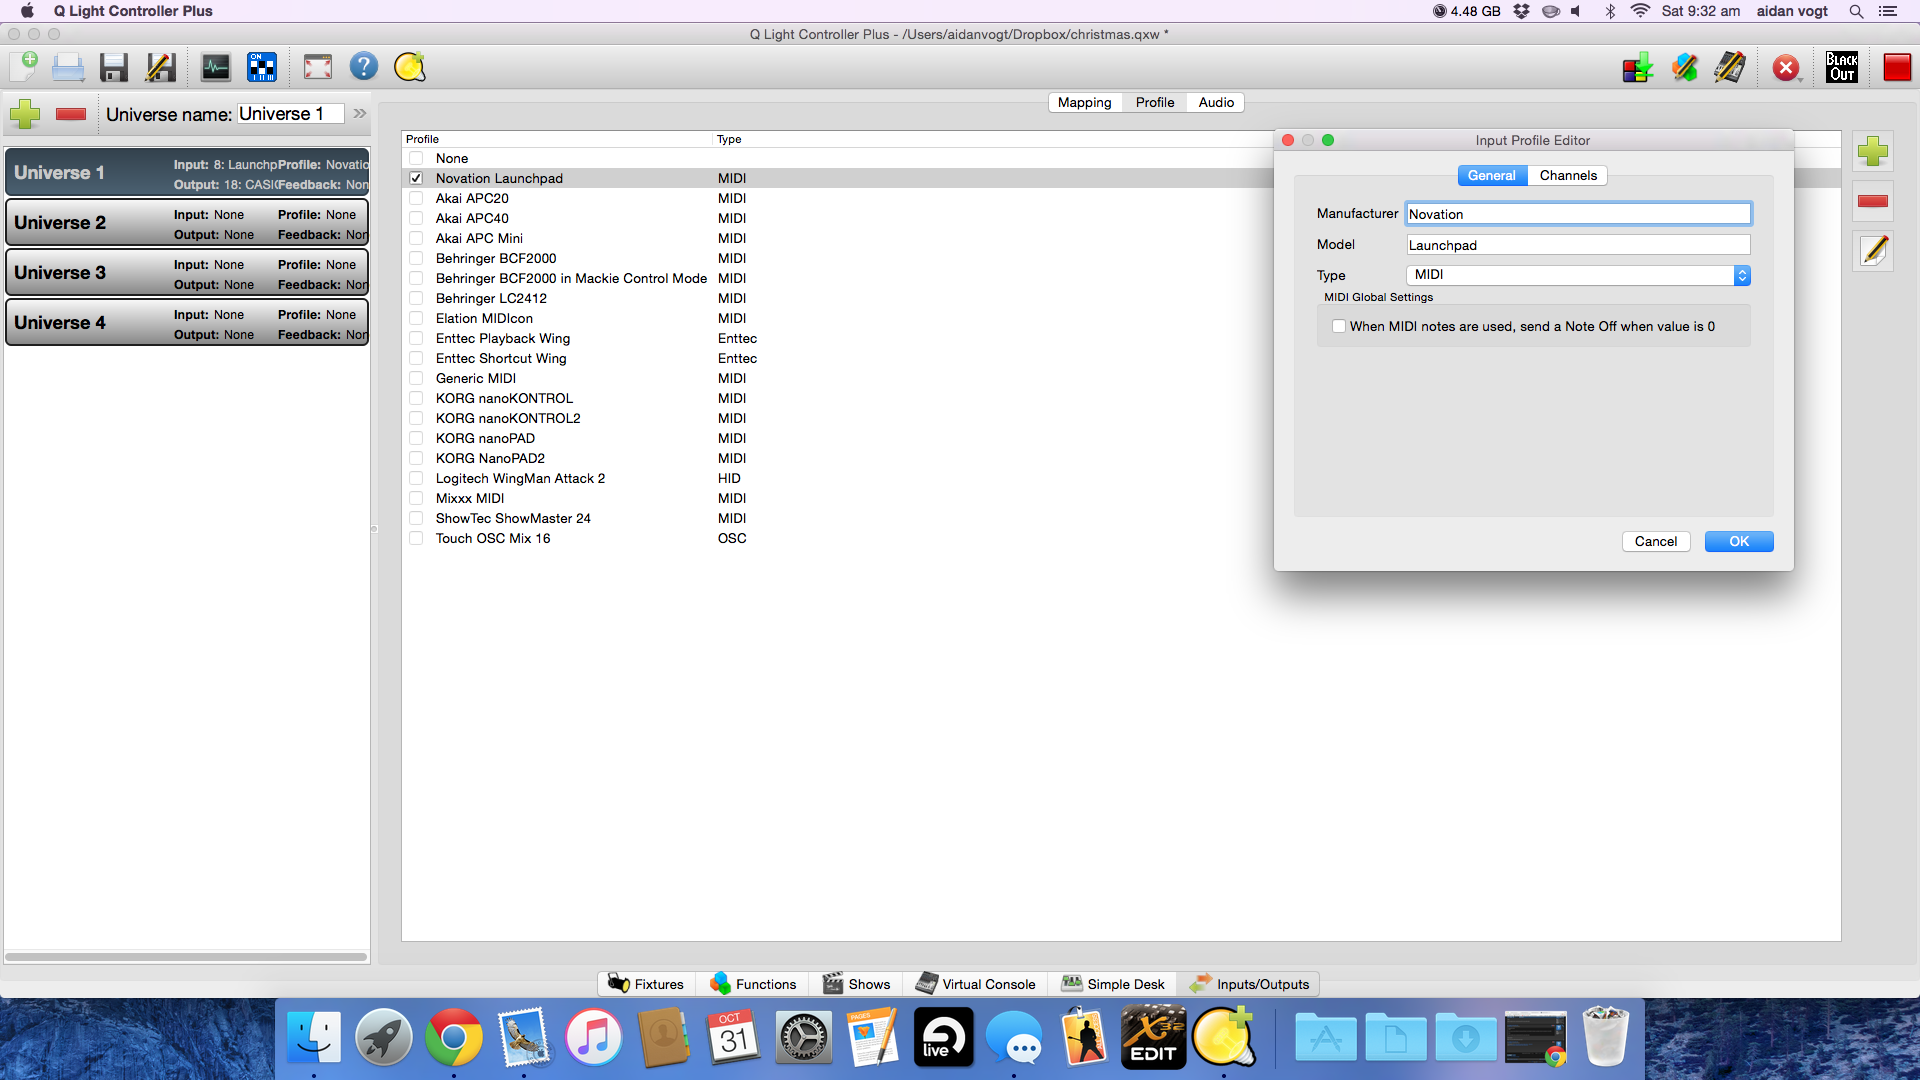This screenshot has width=1920, height=1080.
Task: Remove universe with red minus icon
Action: pos(71,114)
